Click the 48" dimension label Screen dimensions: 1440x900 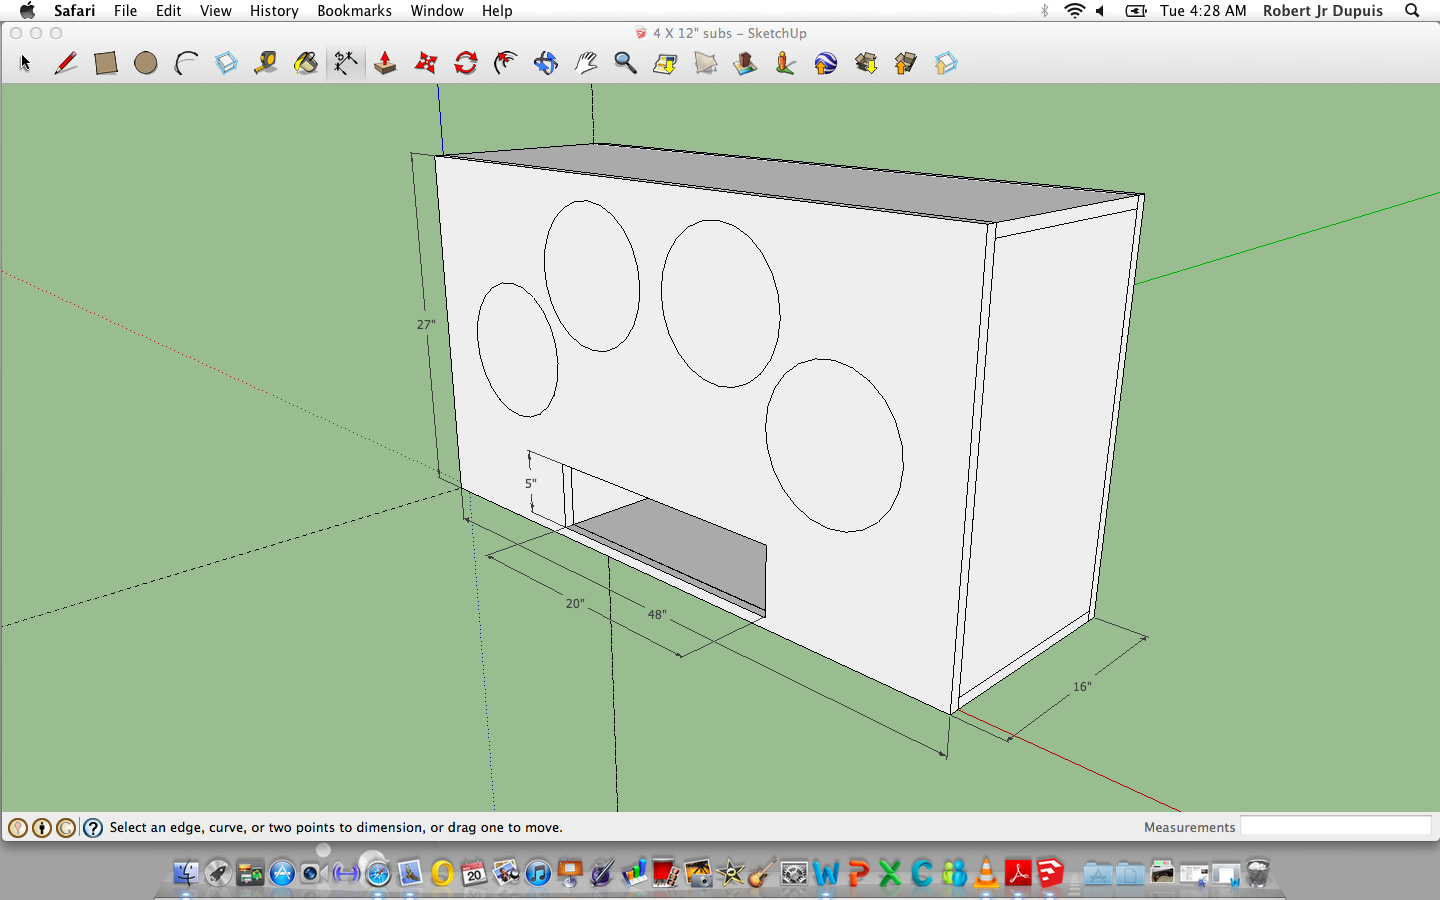click(x=656, y=615)
